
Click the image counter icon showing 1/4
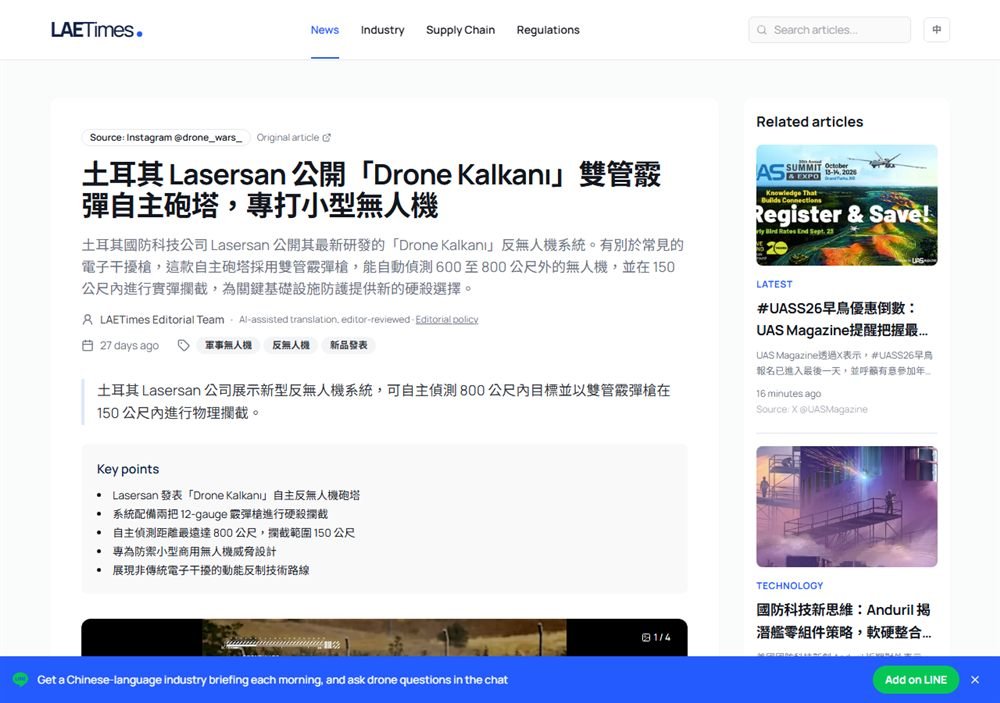(x=645, y=637)
